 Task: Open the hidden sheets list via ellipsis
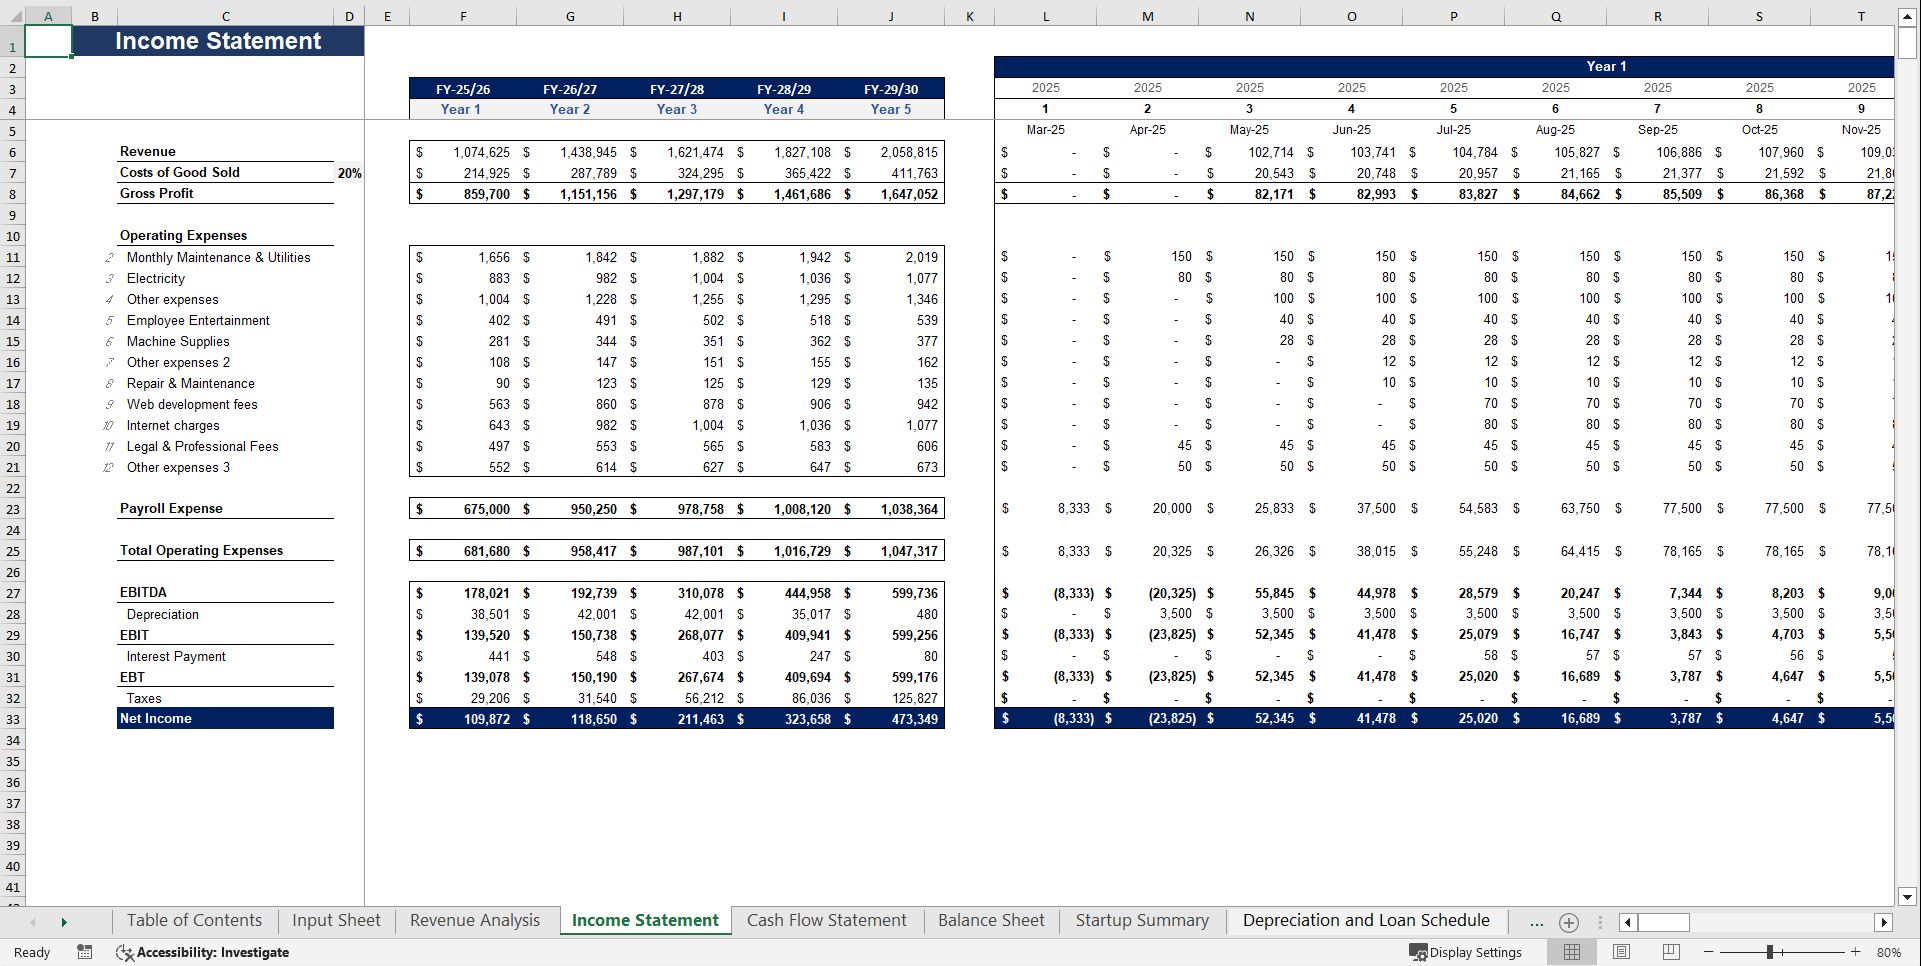[1536, 921]
